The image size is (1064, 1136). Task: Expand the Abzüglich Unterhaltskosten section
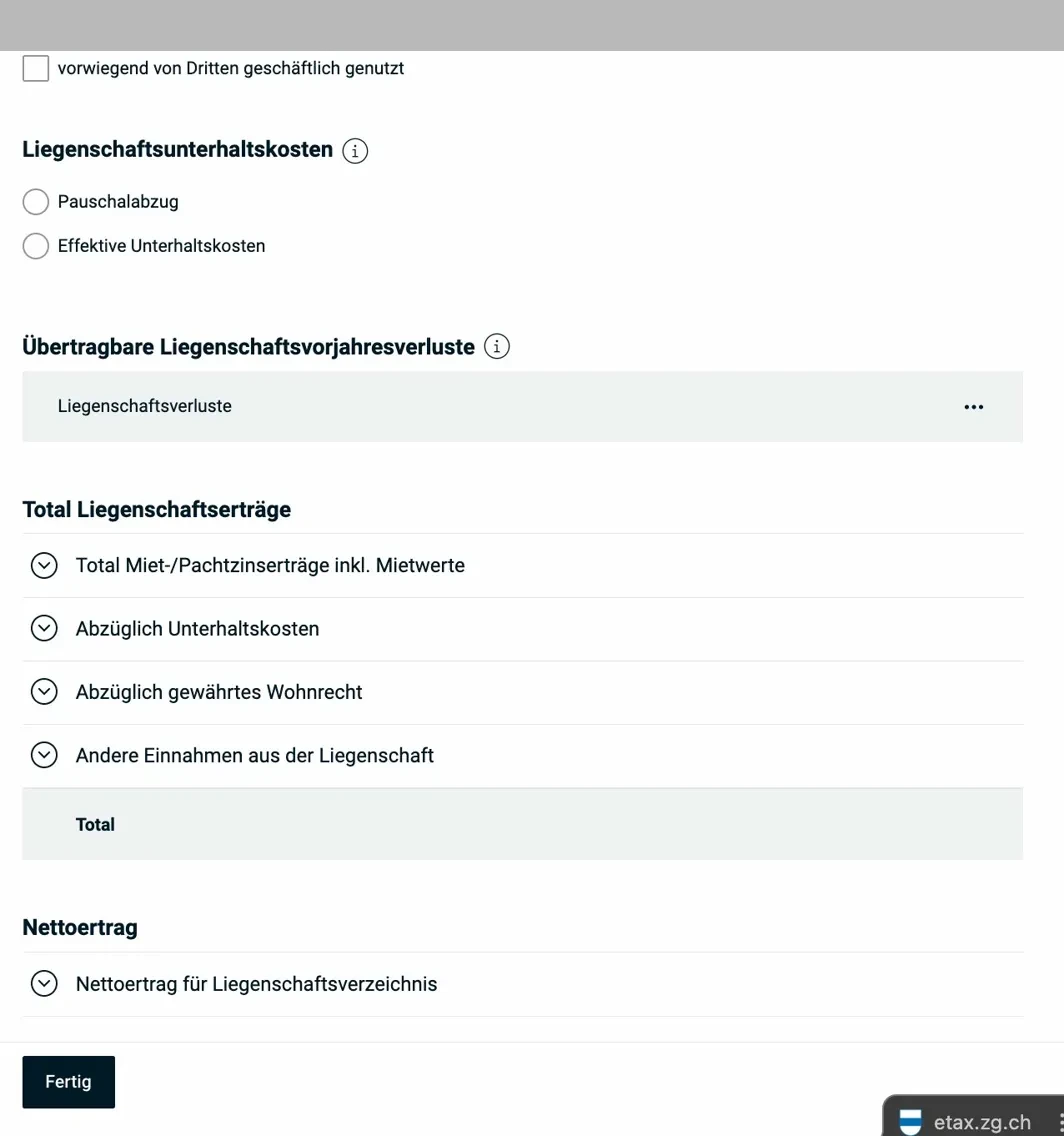point(44,628)
